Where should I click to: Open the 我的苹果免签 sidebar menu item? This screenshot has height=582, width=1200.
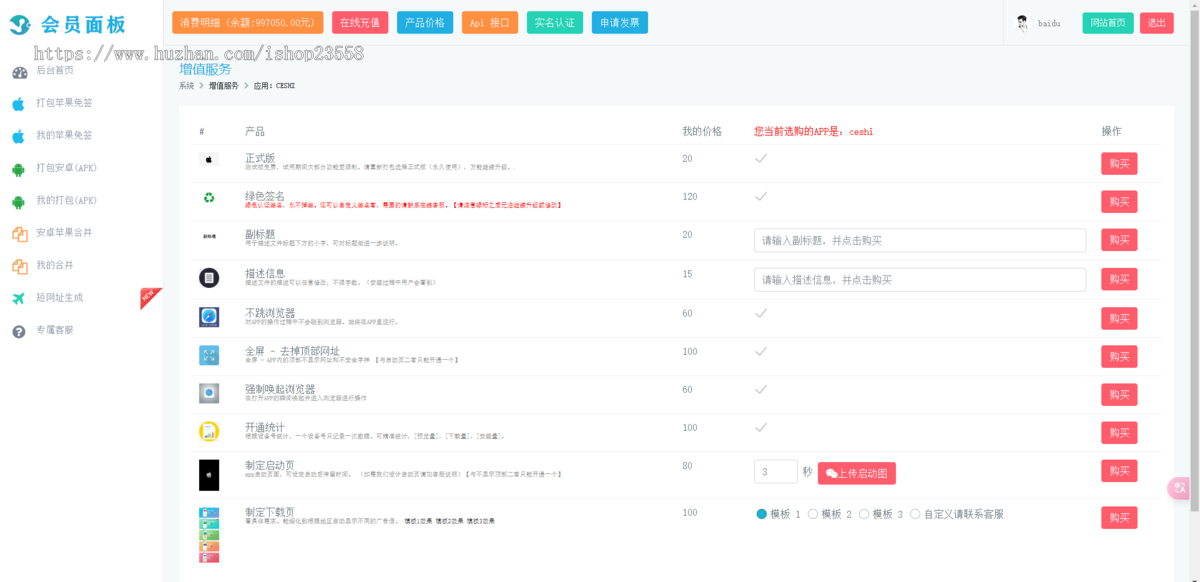click(x=64, y=136)
